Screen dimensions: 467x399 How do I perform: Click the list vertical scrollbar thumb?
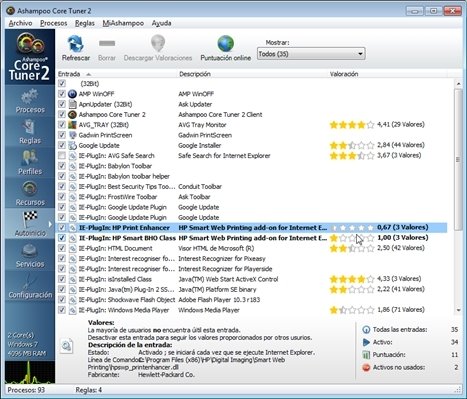[x=458, y=159]
